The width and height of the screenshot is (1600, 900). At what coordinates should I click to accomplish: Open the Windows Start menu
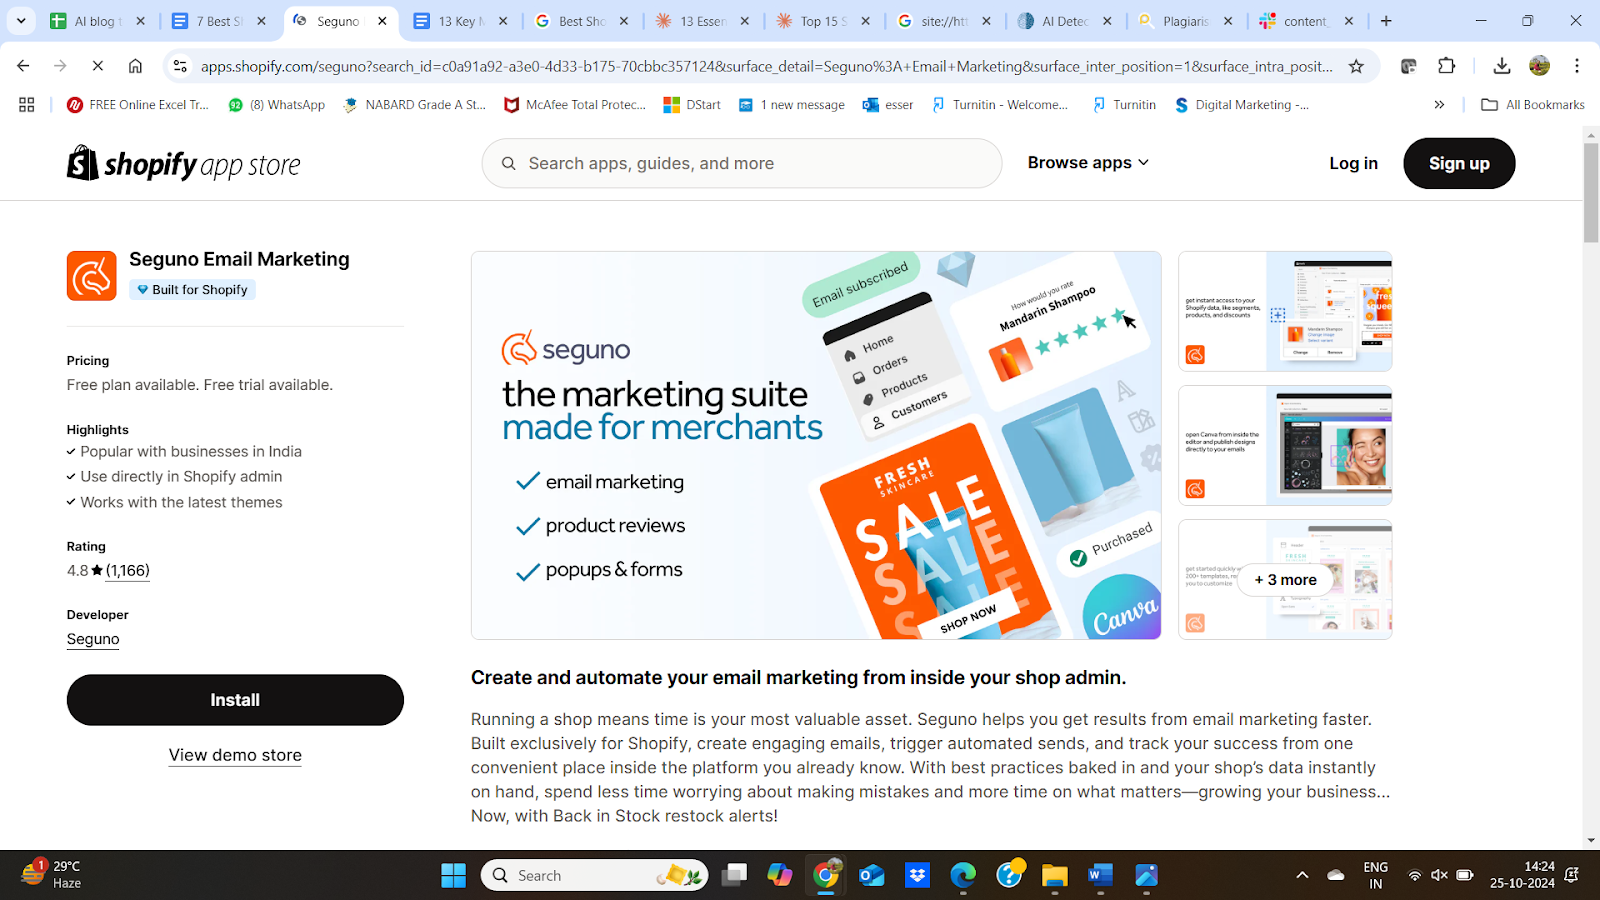tap(453, 875)
